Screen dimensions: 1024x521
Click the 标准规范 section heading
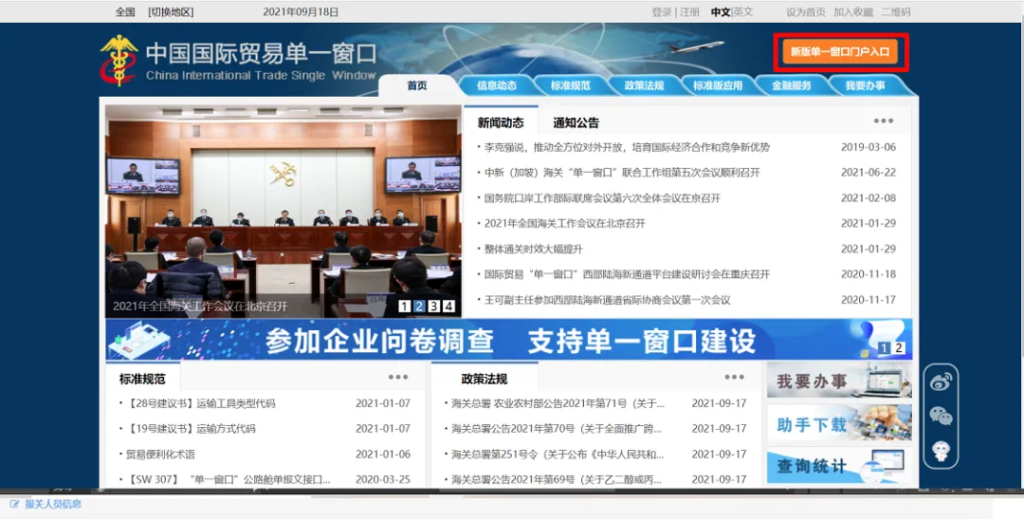tap(142, 379)
